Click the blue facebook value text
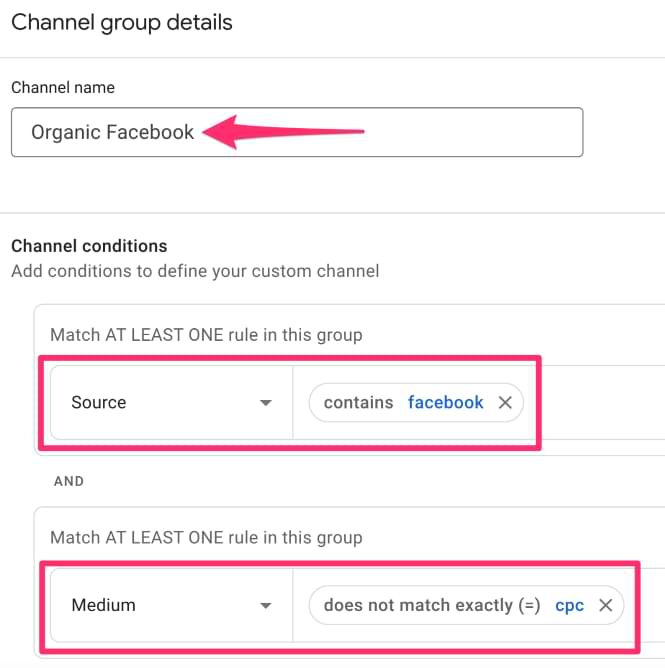This screenshot has height=668, width=665. (x=446, y=402)
